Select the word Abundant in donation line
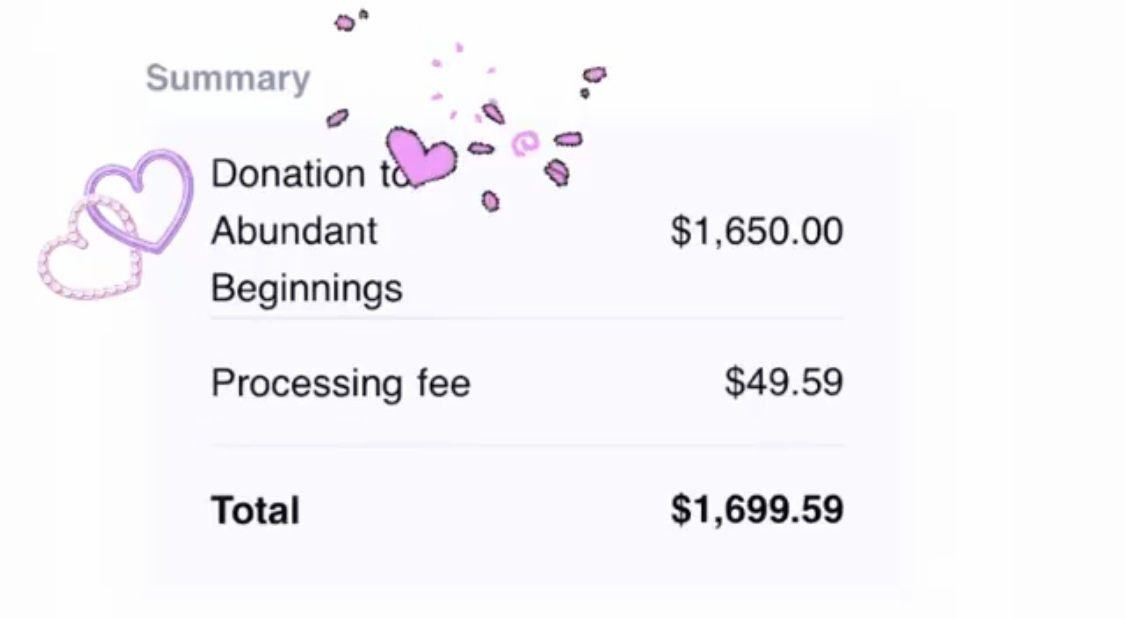Viewport: 1125px width, 619px height. coord(294,231)
